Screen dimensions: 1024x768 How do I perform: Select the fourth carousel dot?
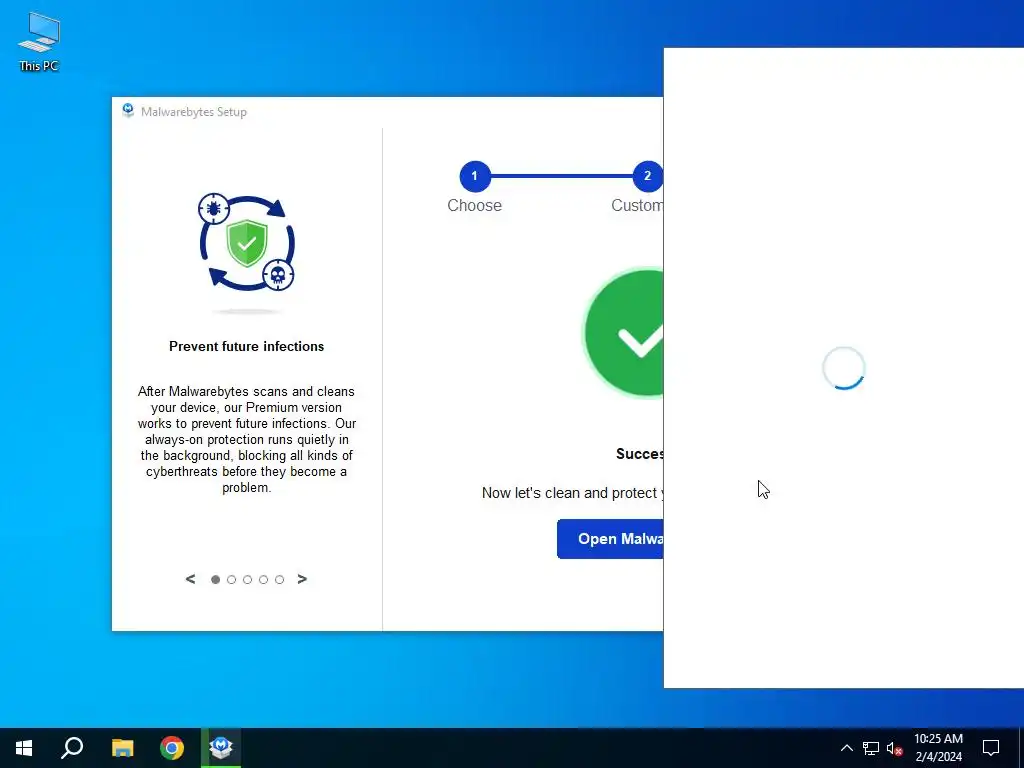click(263, 579)
